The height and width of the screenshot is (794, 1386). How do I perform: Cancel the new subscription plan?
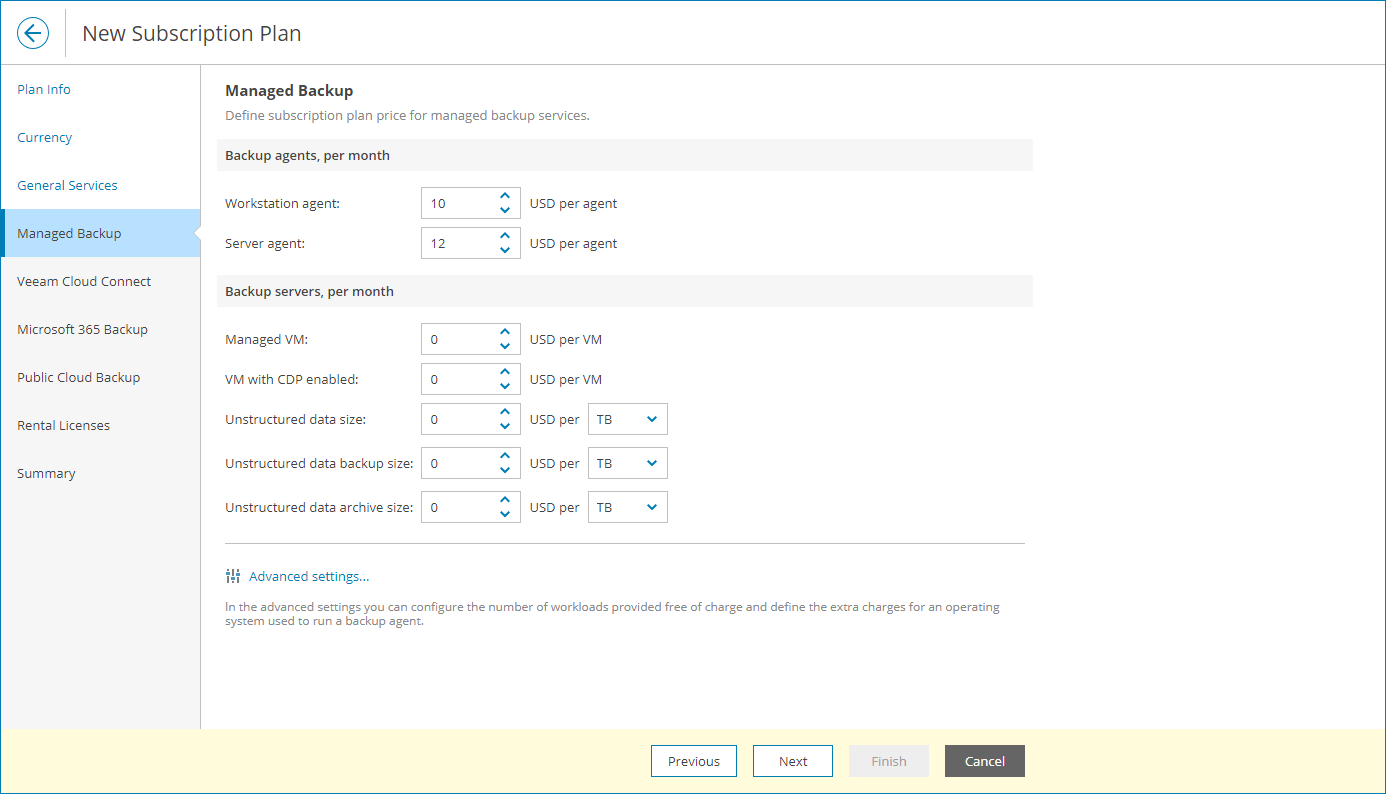tap(984, 761)
